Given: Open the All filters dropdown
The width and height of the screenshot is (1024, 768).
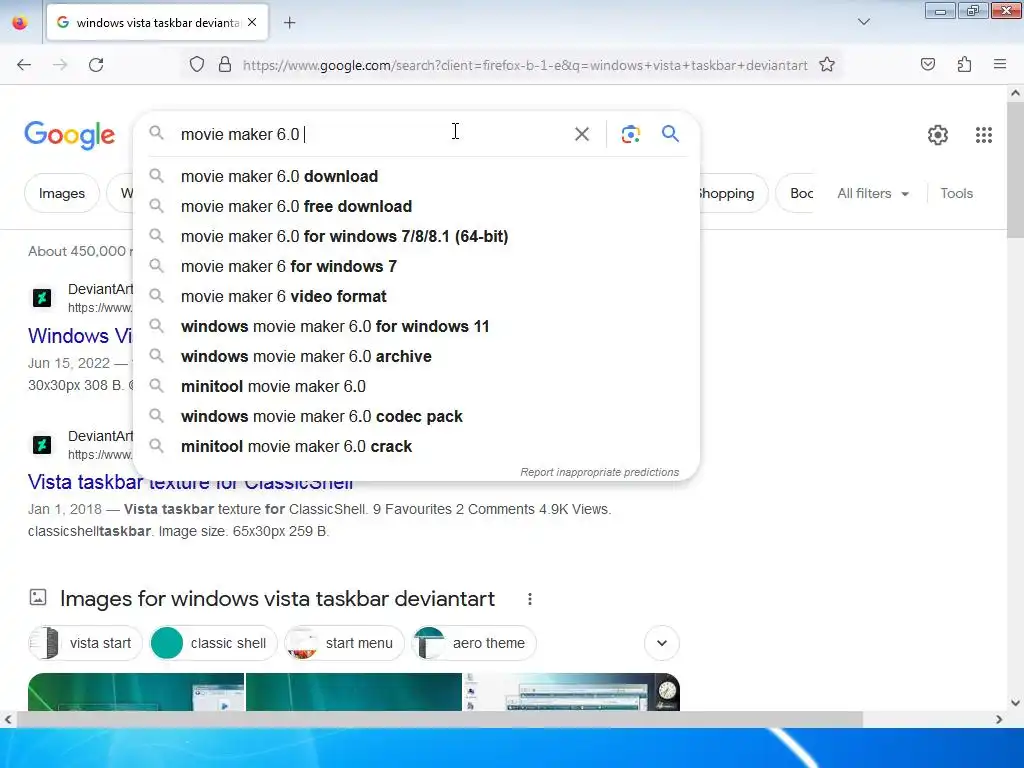Looking at the screenshot, I should click(873, 193).
